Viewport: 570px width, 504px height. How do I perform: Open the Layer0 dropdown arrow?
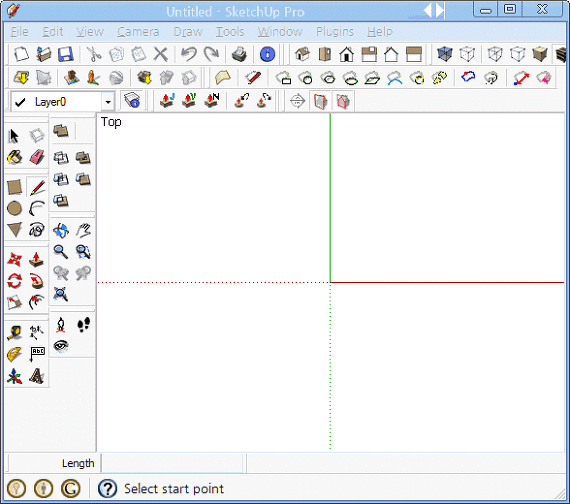[108, 102]
